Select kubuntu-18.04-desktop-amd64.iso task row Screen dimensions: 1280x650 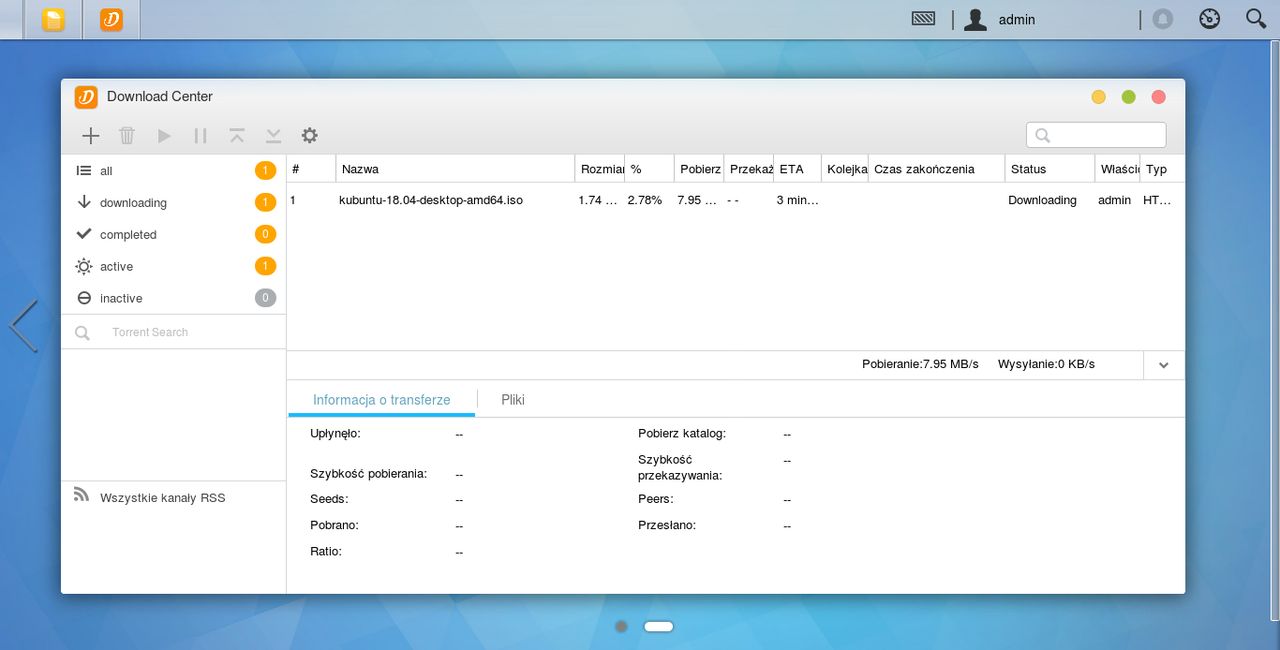tap(736, 200)
